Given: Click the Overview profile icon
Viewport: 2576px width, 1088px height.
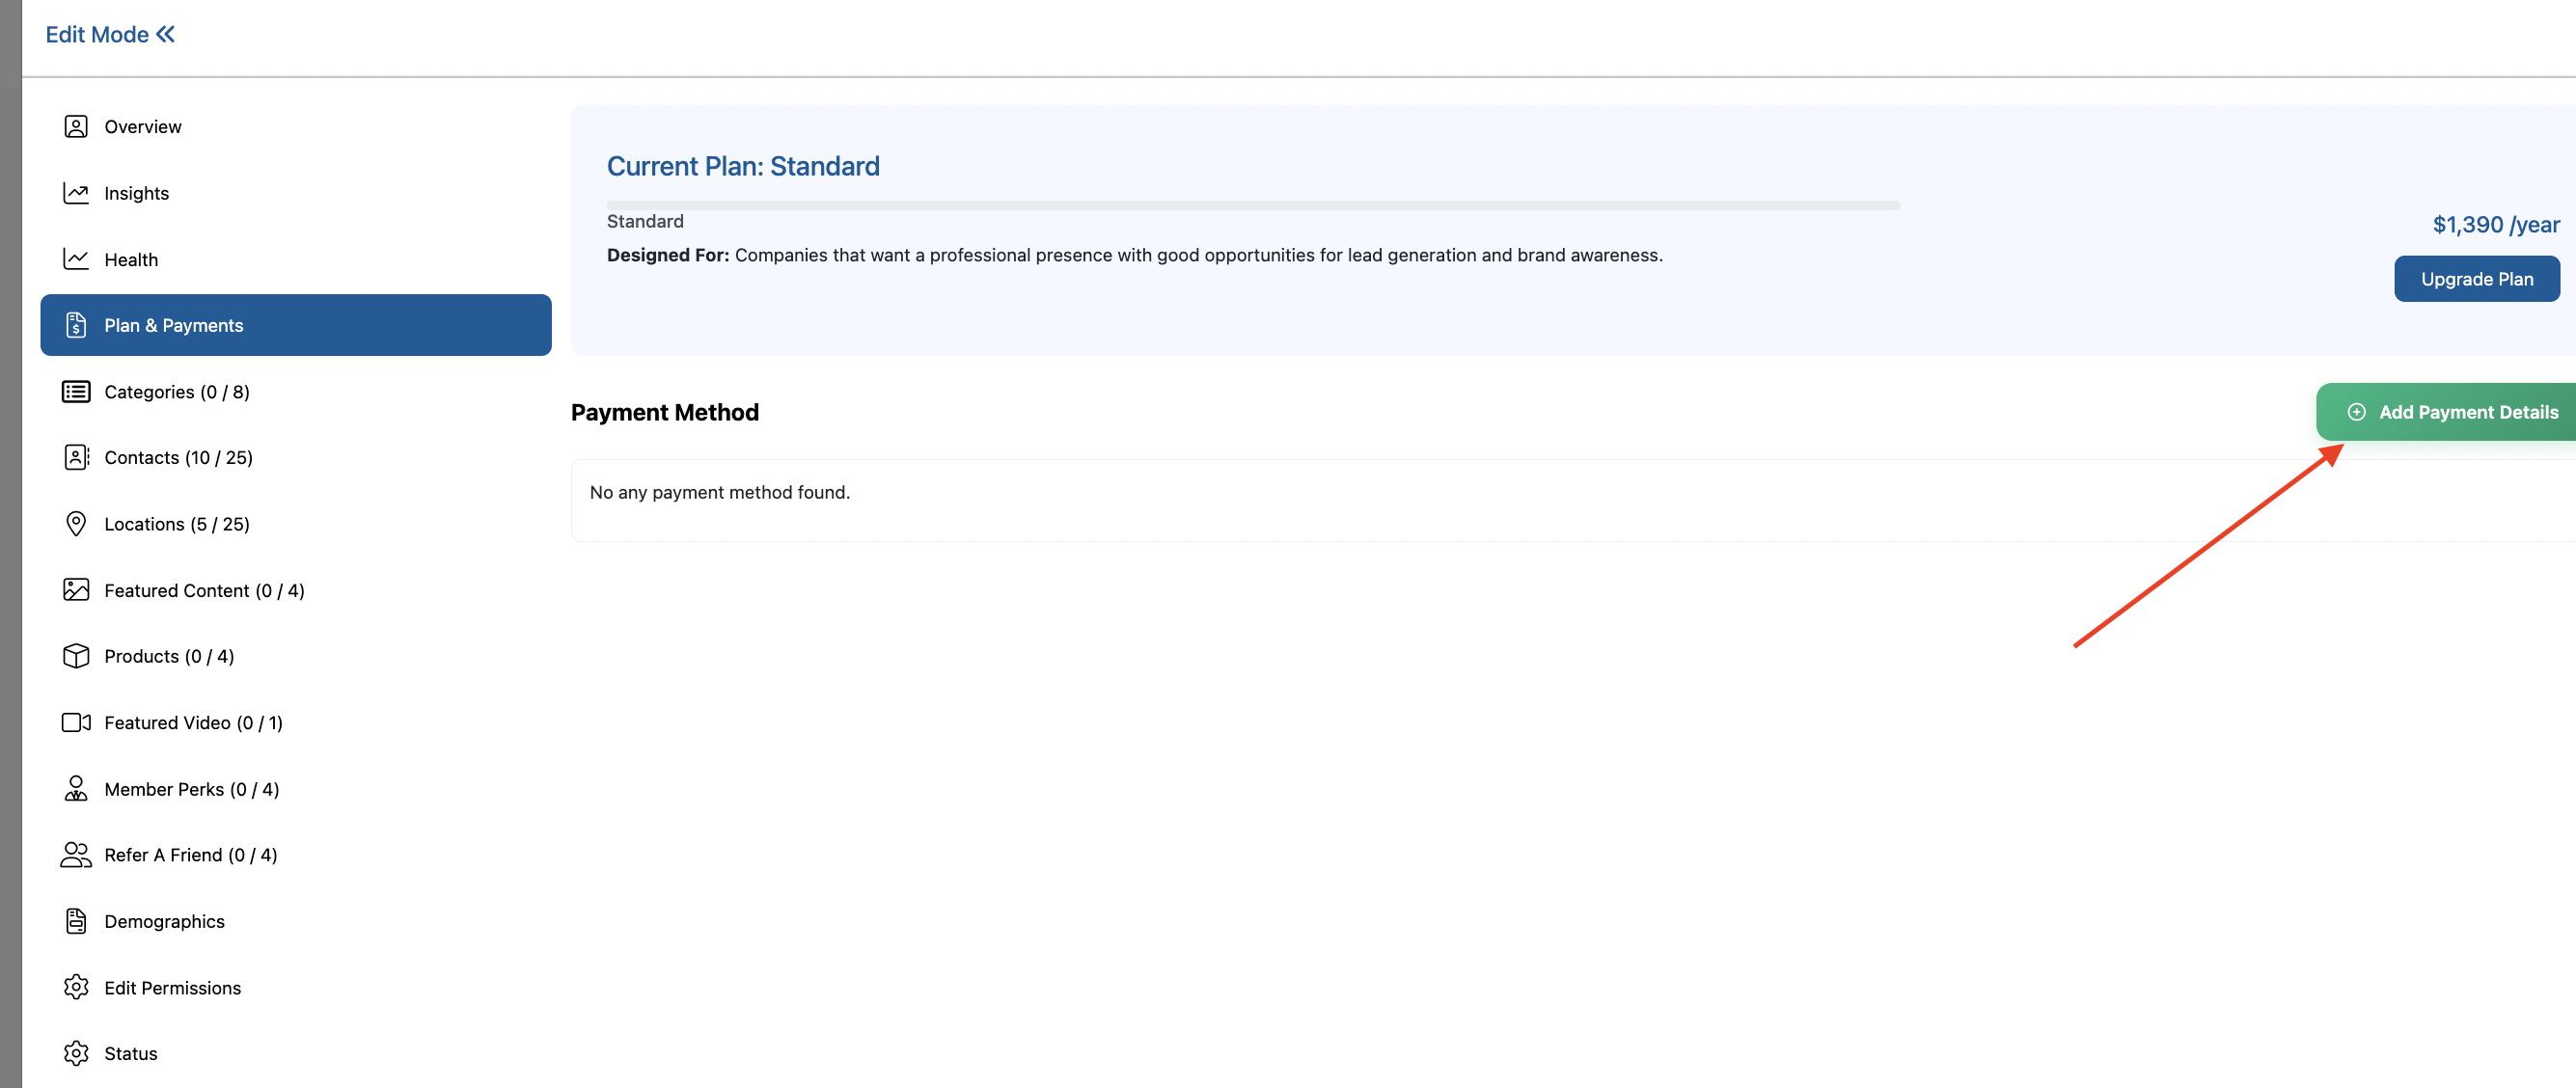Looking at the screenshot, I should point(76,127).
